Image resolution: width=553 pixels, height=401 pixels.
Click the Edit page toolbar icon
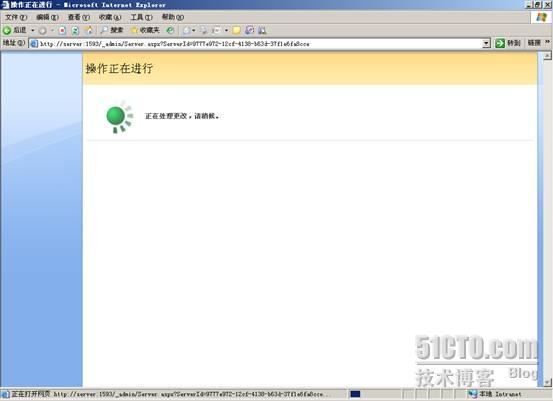tap(217, 31)
